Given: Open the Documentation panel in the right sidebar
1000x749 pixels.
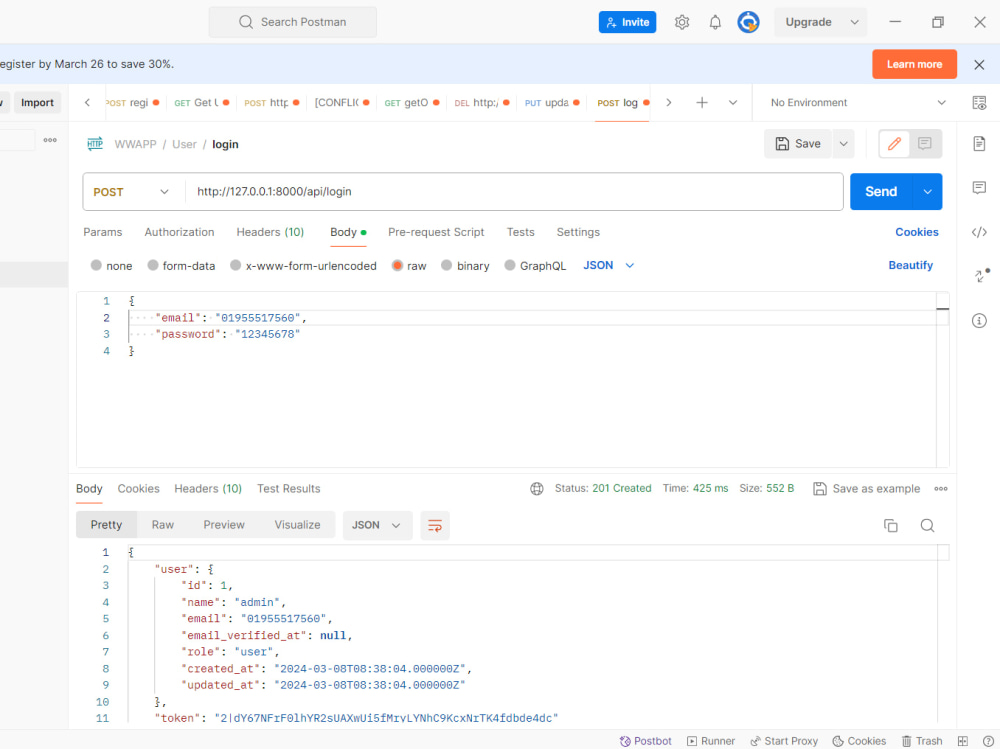Looking at the screenshot, I should click(x=979, y=143).
